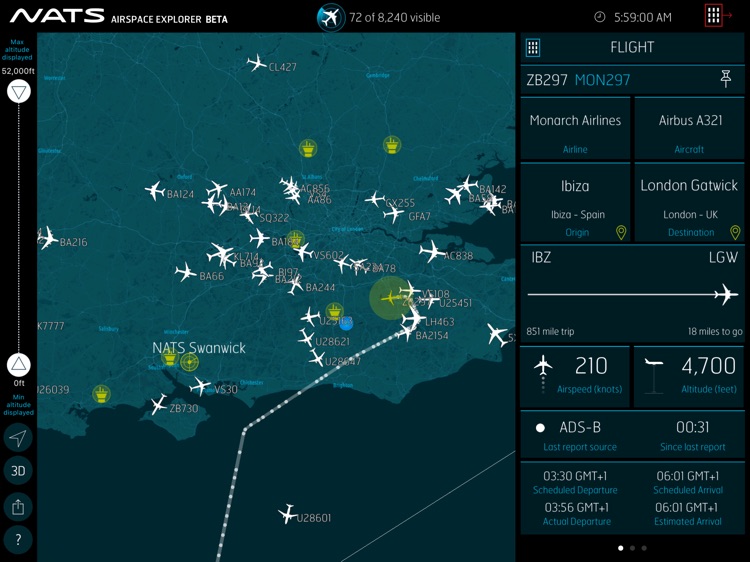Open the Ibiza origin card
Image resolution: width=750 pixels, height=562 pixels.
coord(575,203)
